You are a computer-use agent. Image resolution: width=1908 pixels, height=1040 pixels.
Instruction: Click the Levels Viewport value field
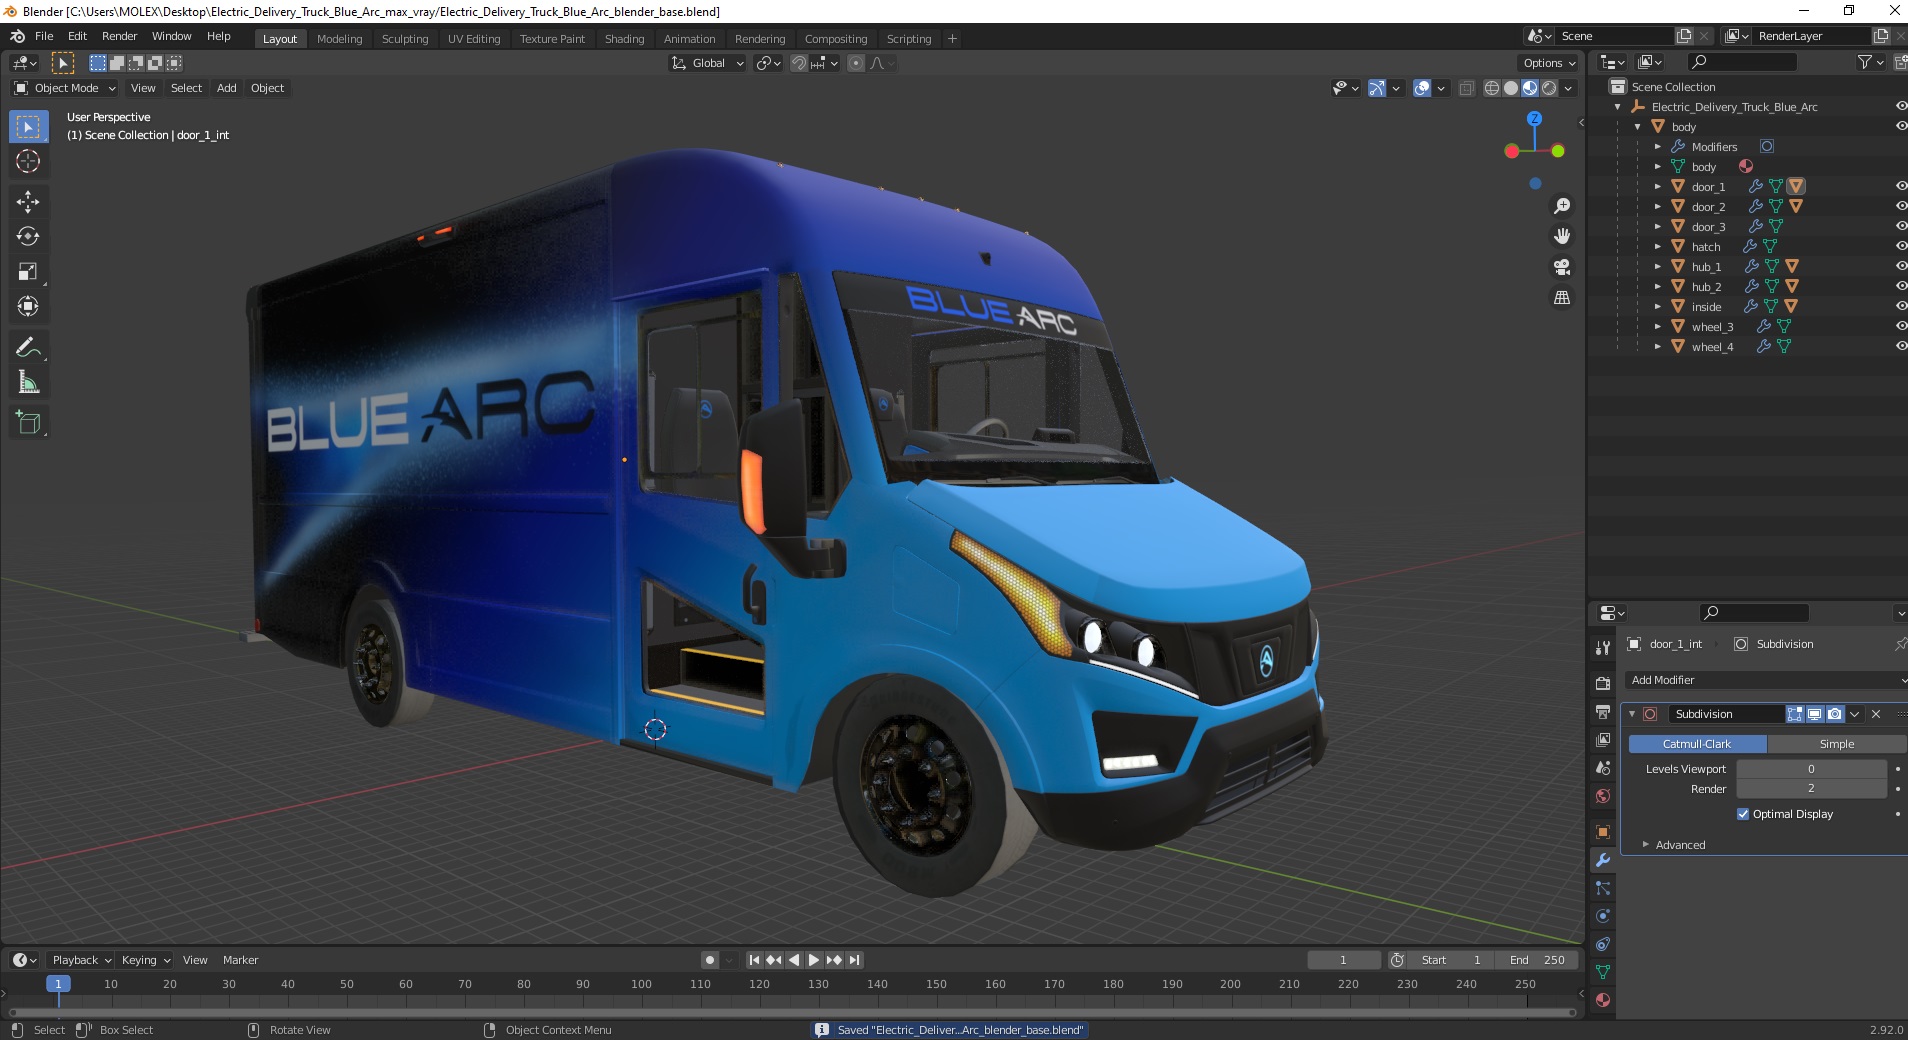tap(1811, 769)
